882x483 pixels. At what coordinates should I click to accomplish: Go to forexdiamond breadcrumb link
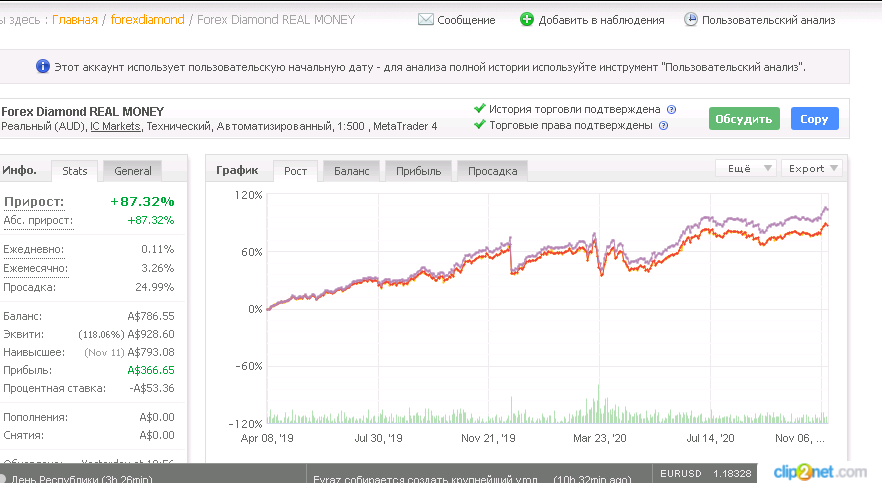pos(147,20)
